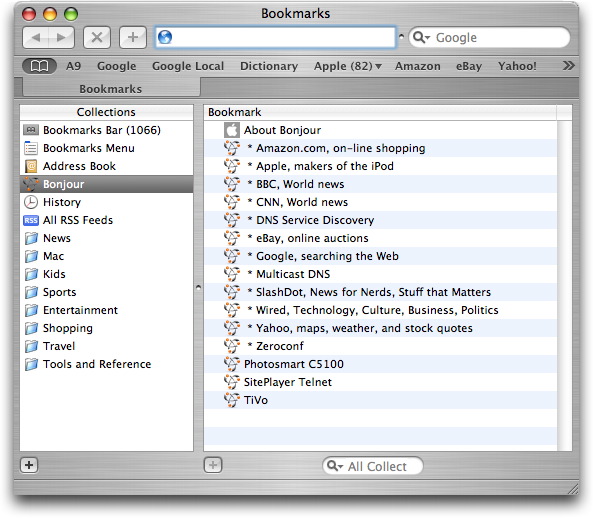
Task: Click the divider handle between the panes
Action: coord(198,287)
